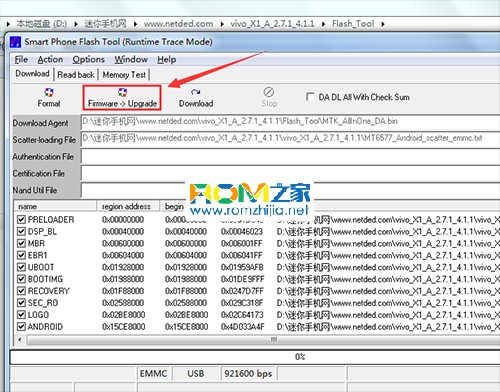This screenshot has height=392, width=500.
Task: Switch to the Read back tab
Action: [x=76, y=75]
